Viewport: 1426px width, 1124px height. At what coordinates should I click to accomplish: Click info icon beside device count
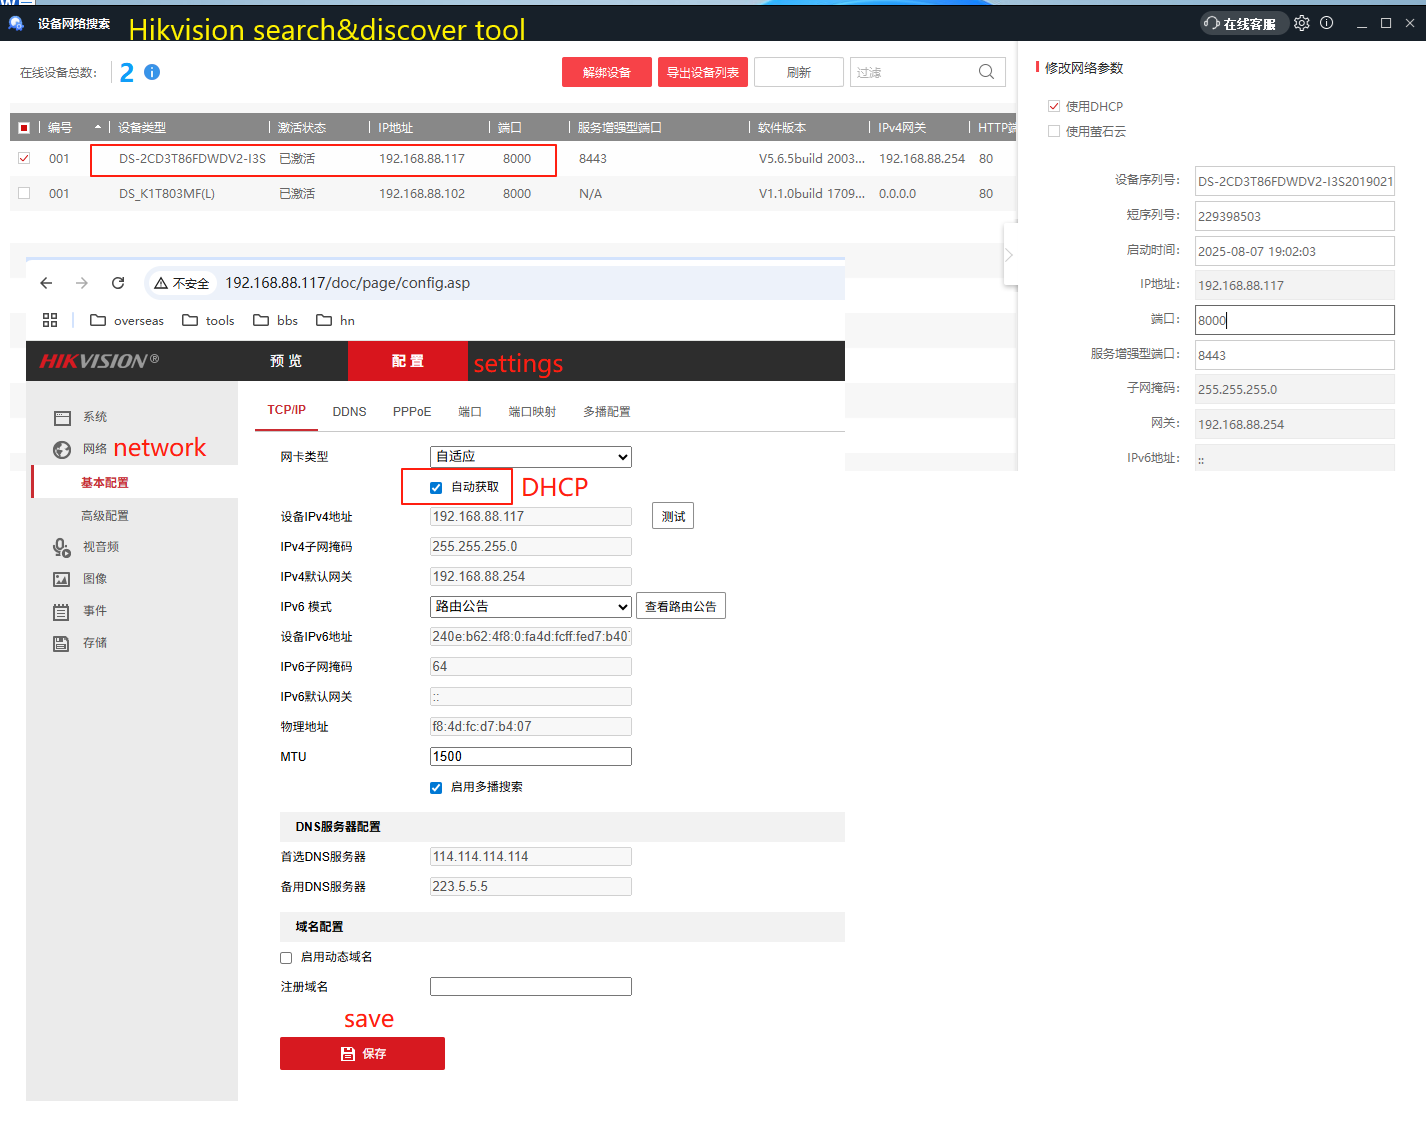[152, 72]
